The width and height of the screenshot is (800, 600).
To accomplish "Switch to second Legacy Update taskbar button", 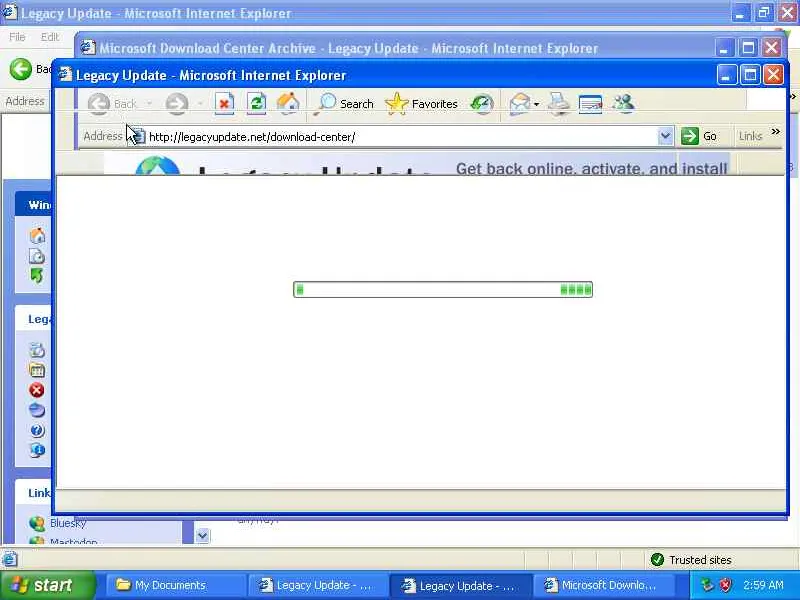I will pos(460,585).
